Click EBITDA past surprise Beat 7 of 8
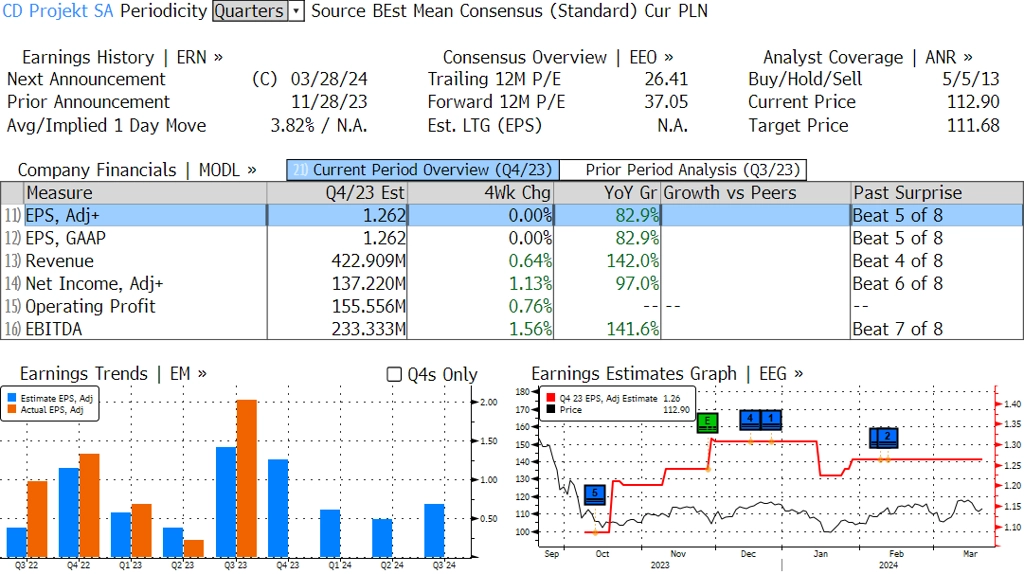 [898, 329]
